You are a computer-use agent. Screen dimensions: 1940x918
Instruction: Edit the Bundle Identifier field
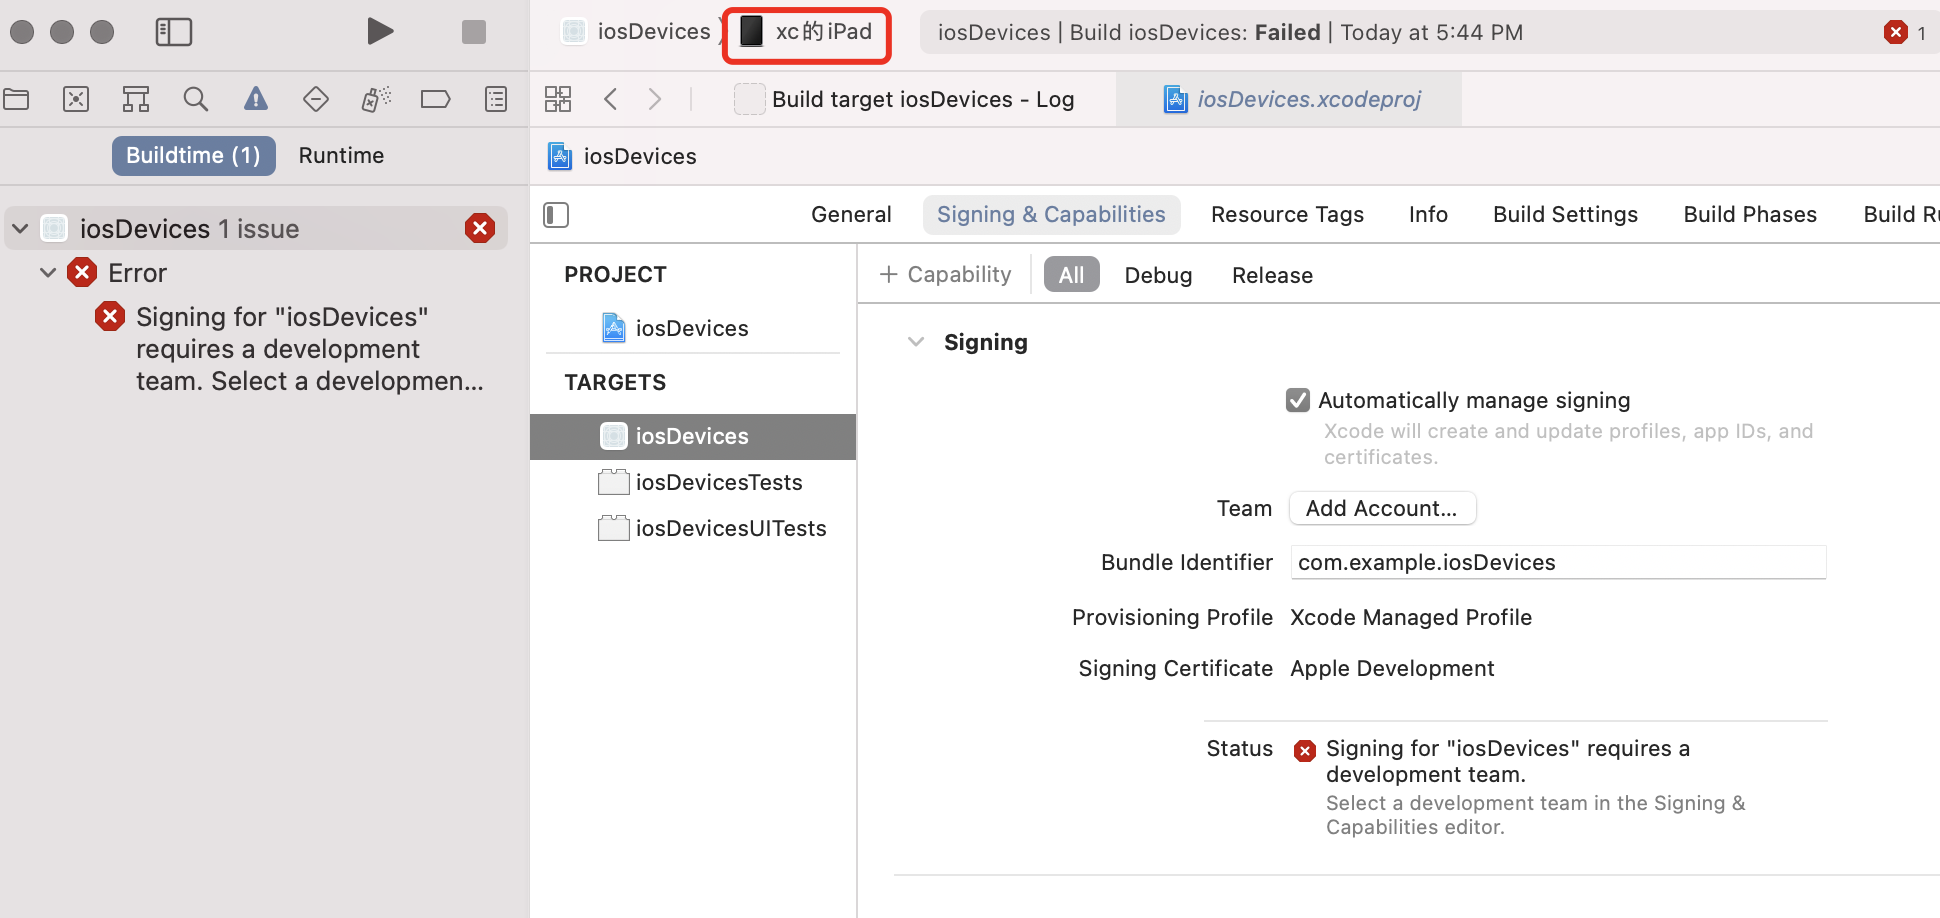tap(1558, 563)
